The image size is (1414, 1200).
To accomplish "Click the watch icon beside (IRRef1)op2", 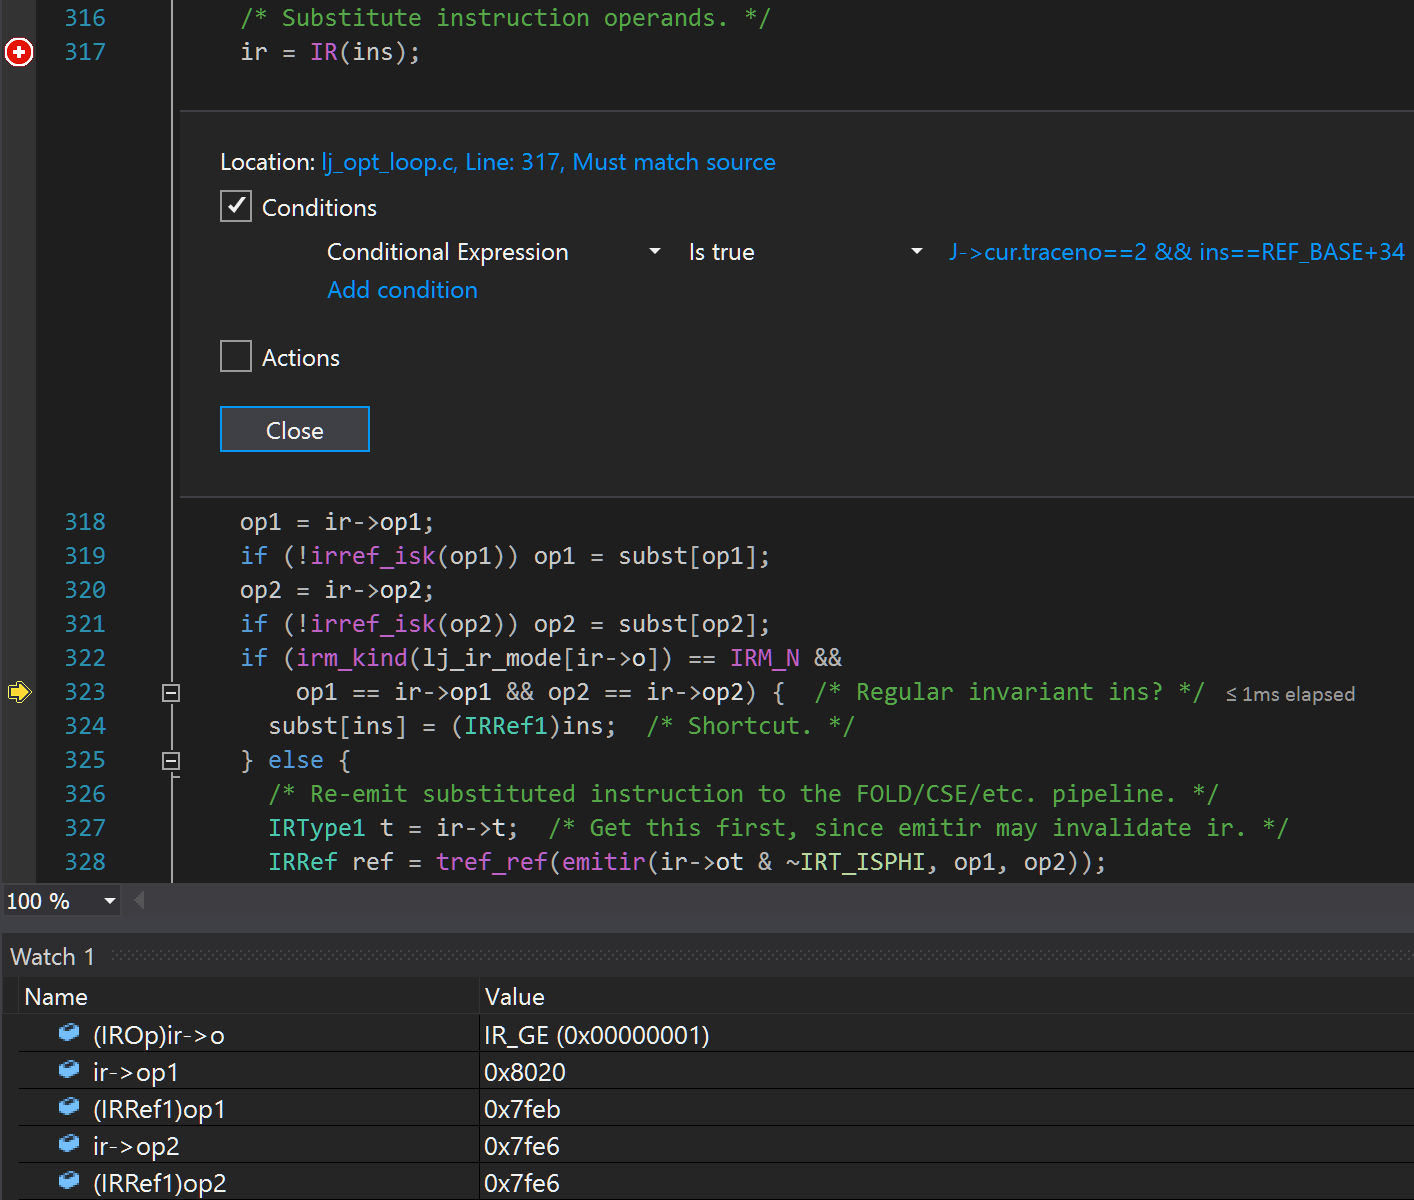I will [69, 1181].
